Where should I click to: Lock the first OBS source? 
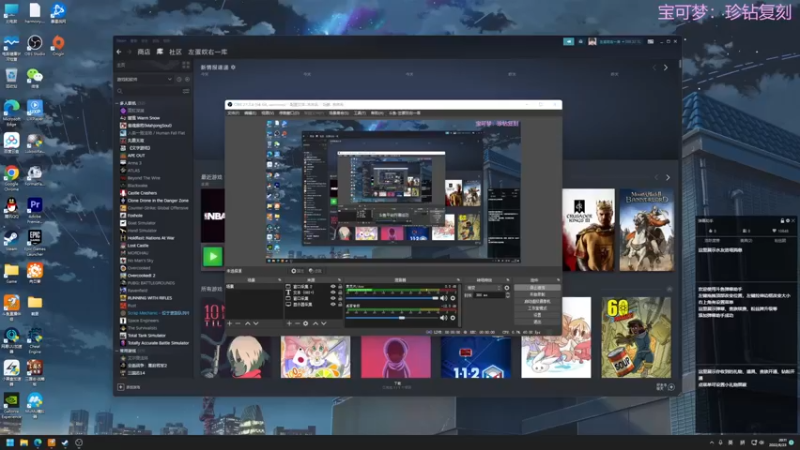[340, 287]
